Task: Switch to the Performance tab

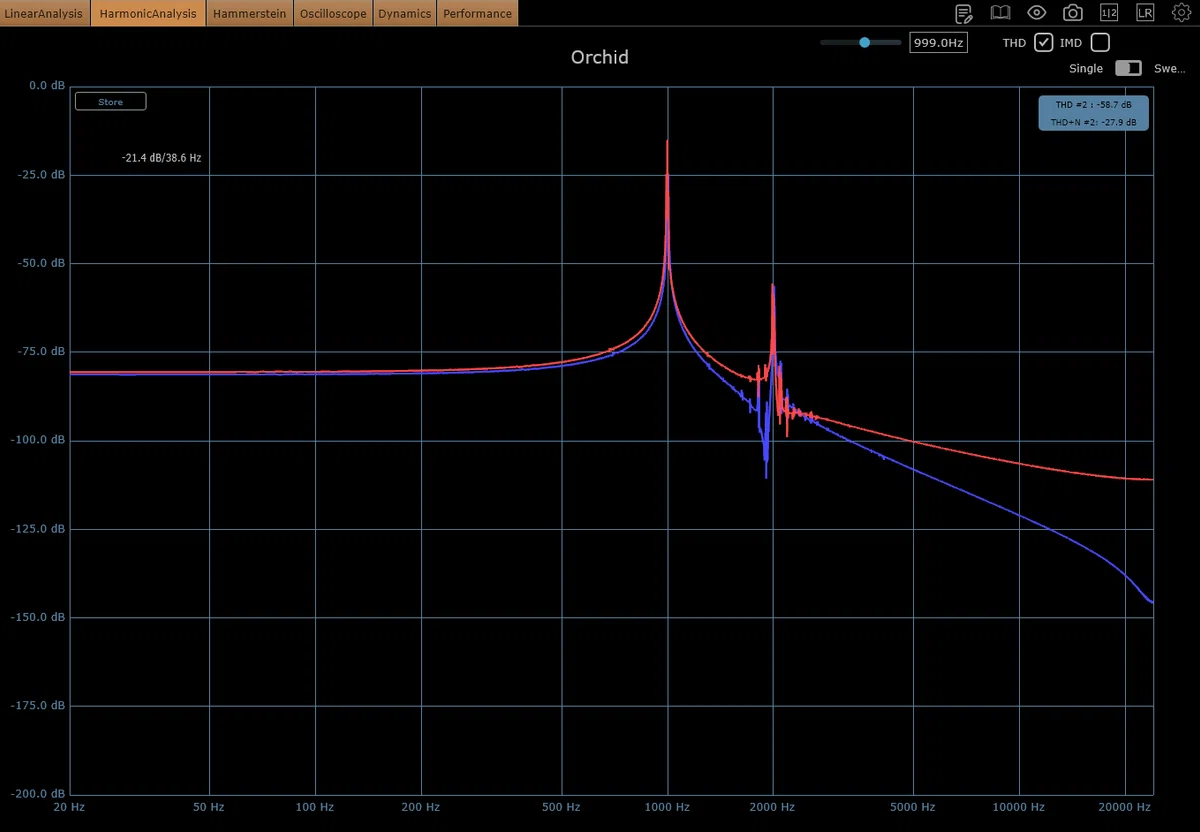Action: (477, 13)
